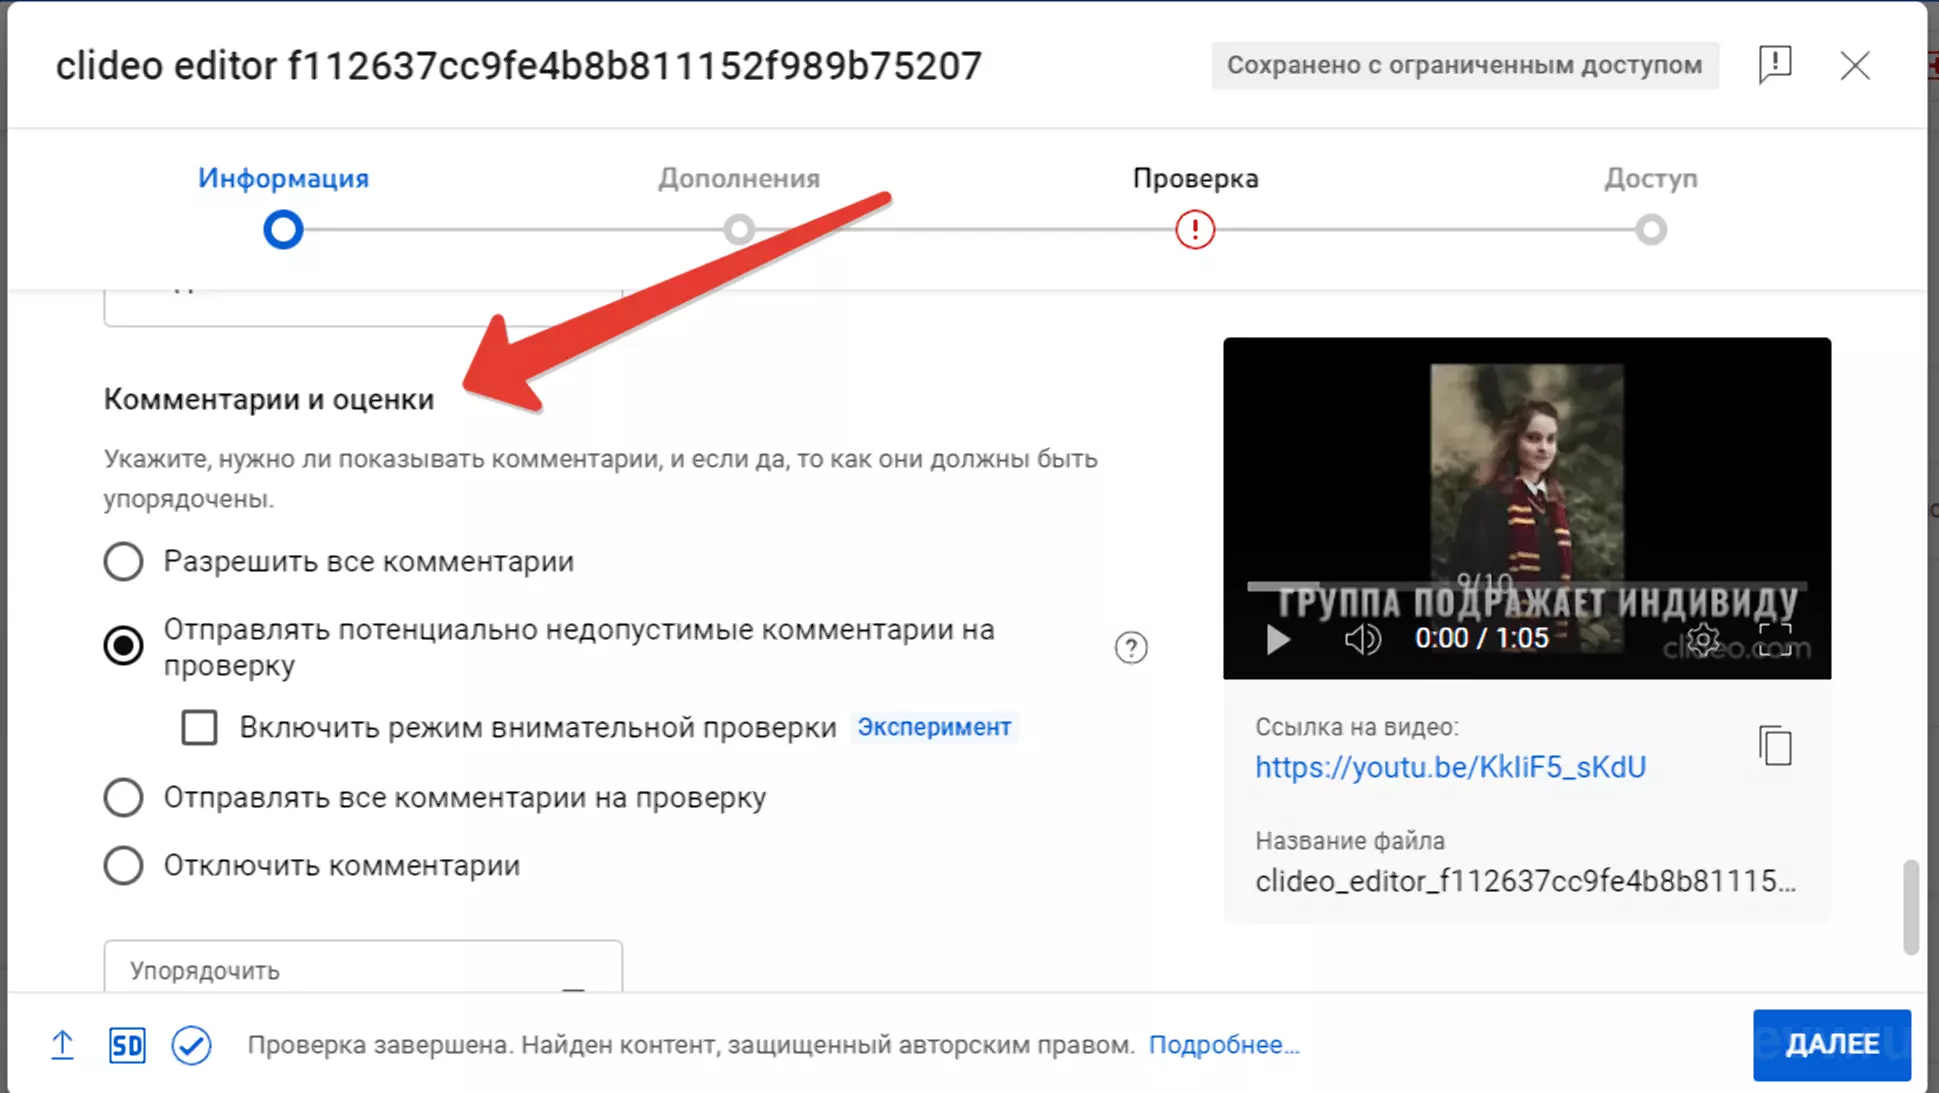This screenshot has width=1939, height=1093.
Task: Click the 'Эксперимент' badge label
Action: tap(934, 727)
